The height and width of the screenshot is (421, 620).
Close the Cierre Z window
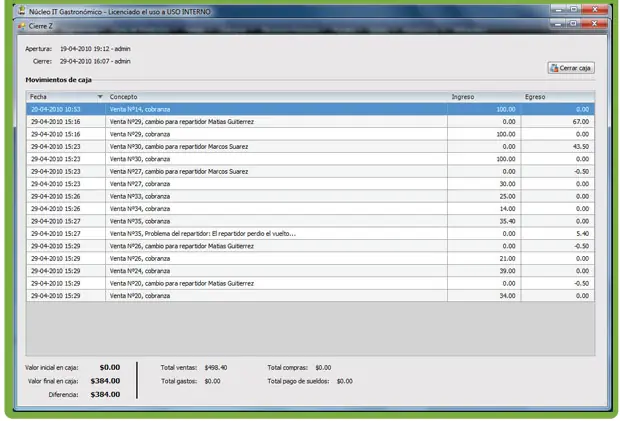(x=594, y=24)
